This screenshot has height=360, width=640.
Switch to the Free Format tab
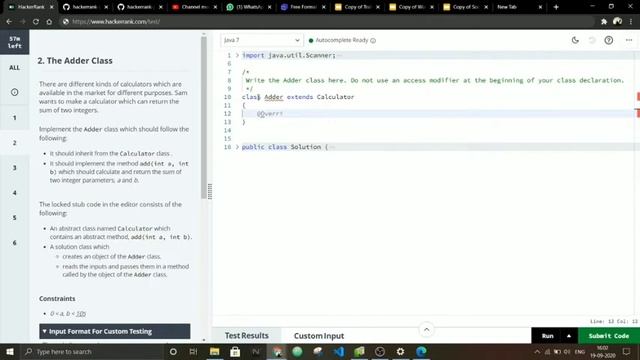coord(302,7)
